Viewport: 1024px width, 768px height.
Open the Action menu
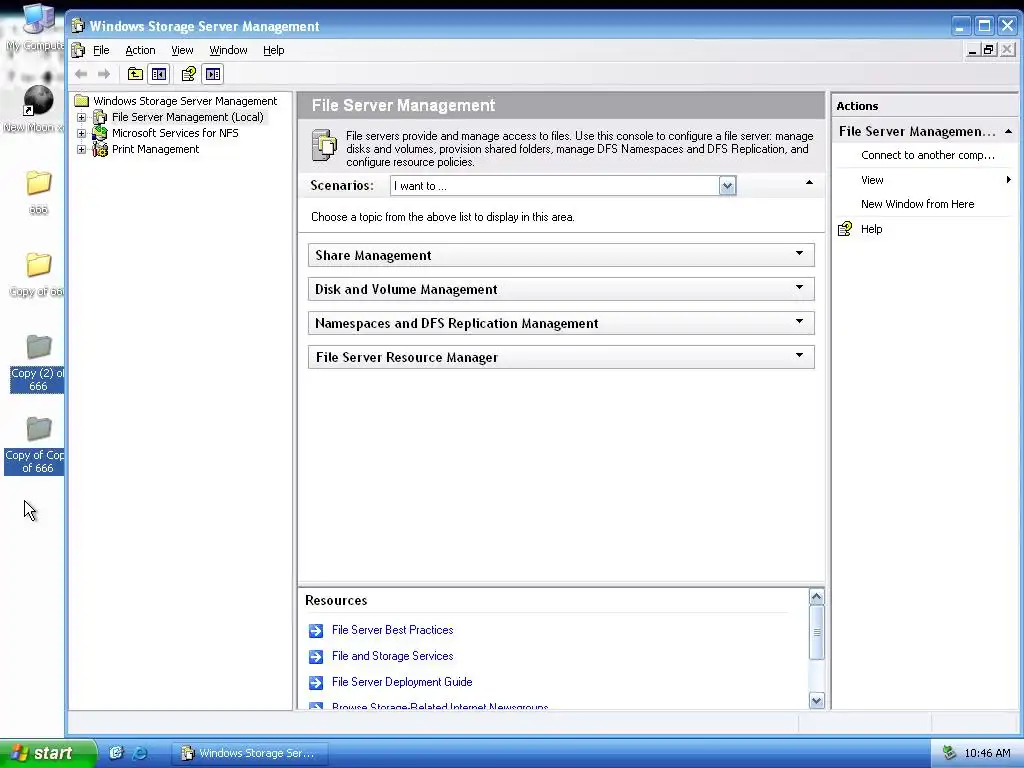(140, 50)
